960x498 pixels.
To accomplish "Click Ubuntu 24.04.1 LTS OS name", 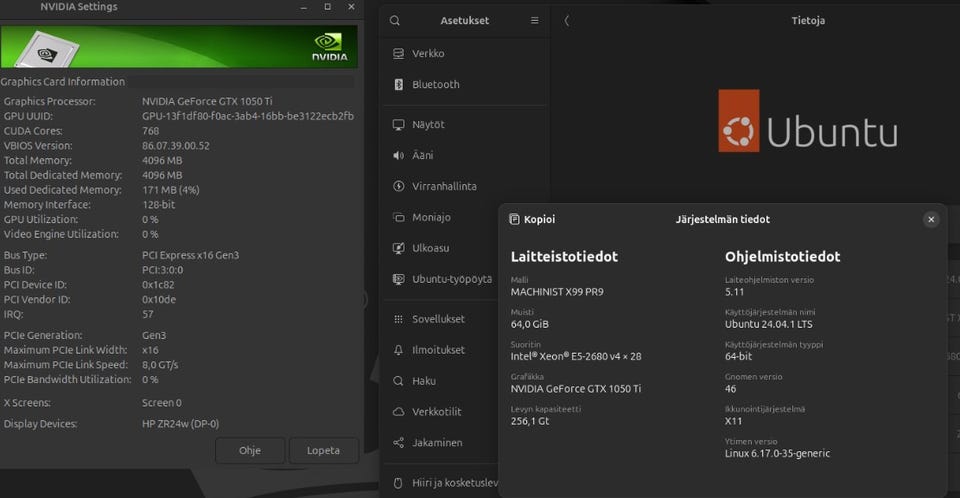I will [768, 324].
